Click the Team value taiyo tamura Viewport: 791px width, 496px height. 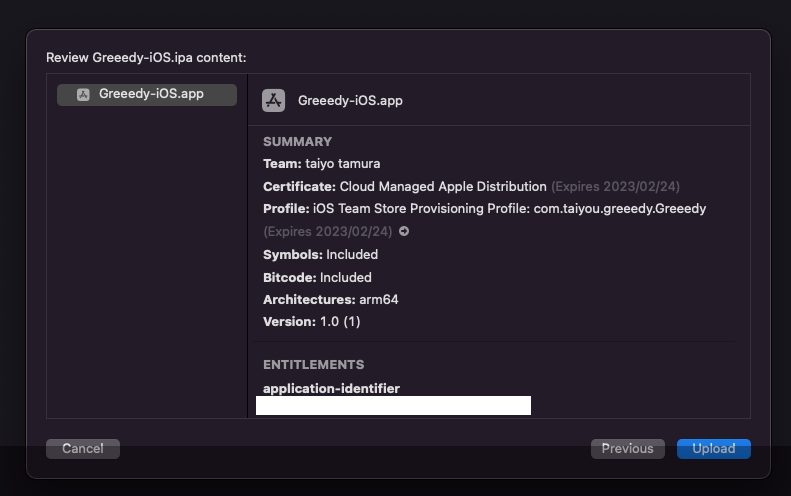[x=343, y=163]
